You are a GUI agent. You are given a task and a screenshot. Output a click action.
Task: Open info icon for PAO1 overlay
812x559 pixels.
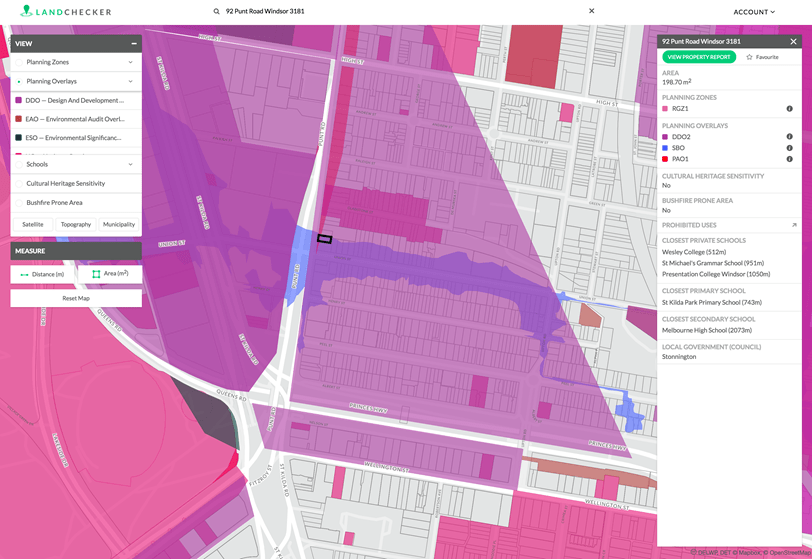tap(790, 159)
